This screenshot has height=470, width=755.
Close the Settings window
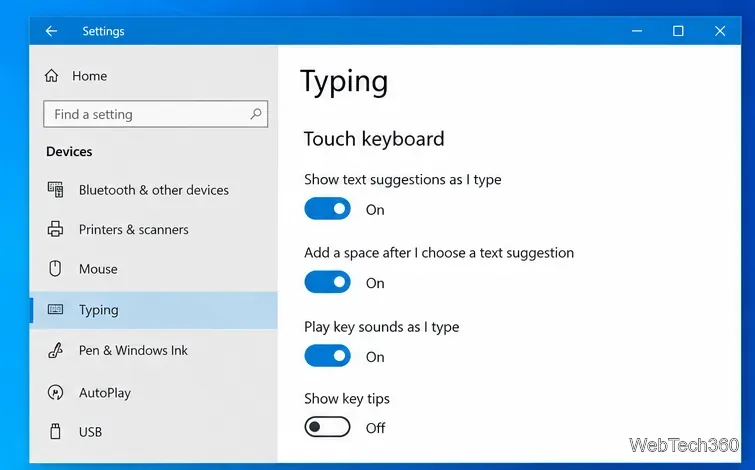720,31
